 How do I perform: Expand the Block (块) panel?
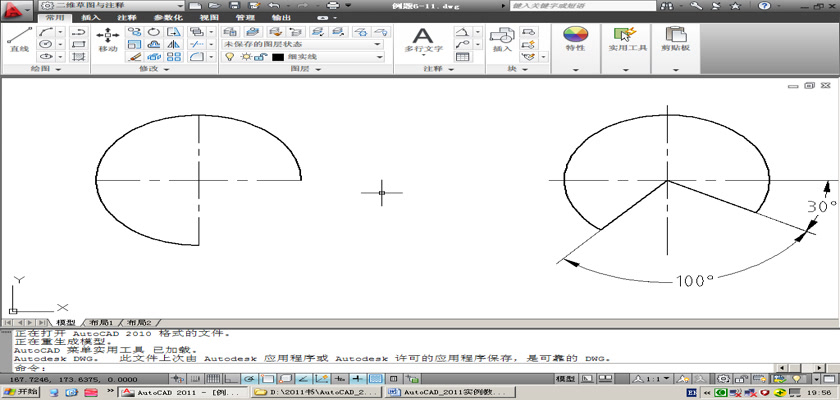pos(518,69)
